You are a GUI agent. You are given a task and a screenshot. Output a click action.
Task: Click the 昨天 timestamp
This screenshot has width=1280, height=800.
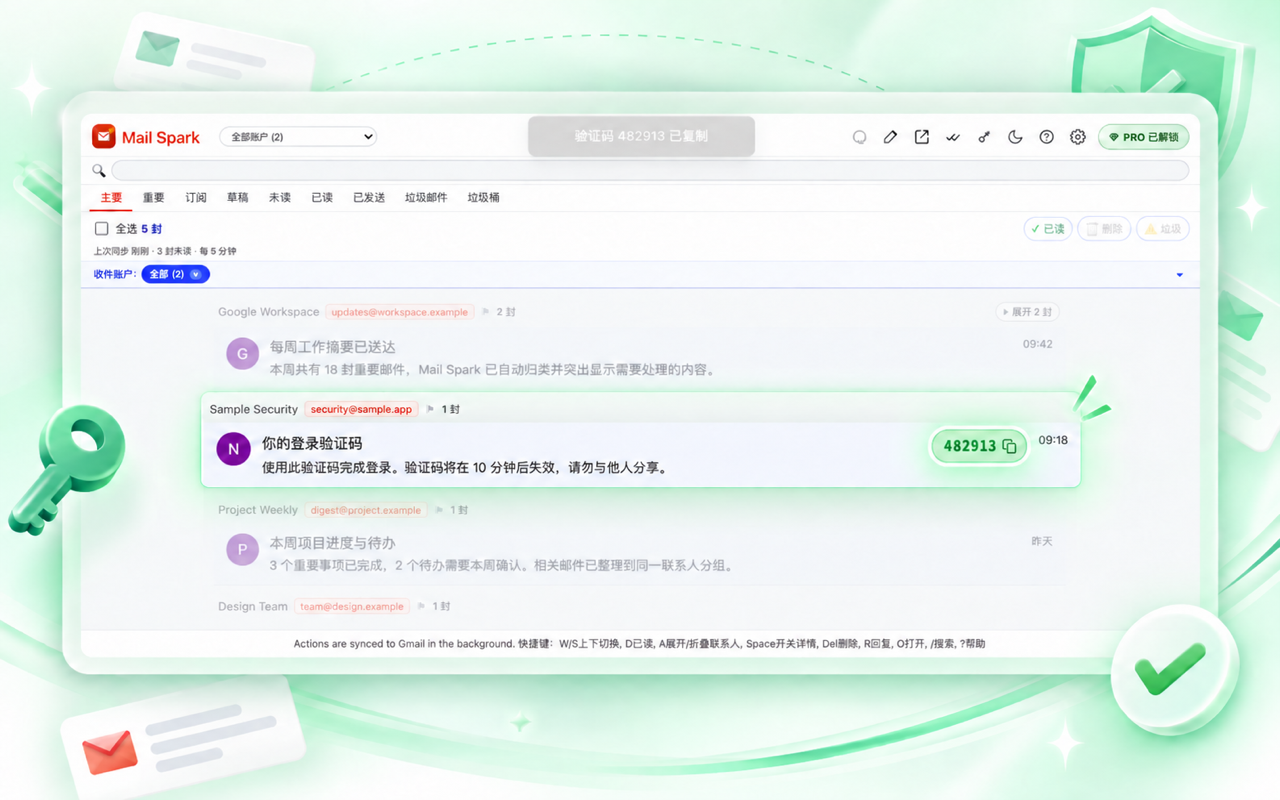point(1042,541)
